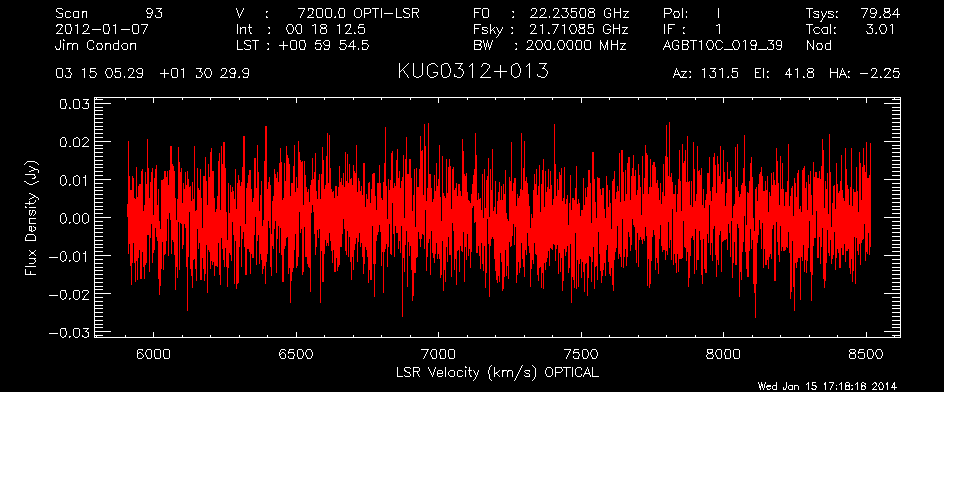This screenshot has width=962, height=490.
Task: Click the 7000 tick label on velocity axis
Action: tap(439, 354)
